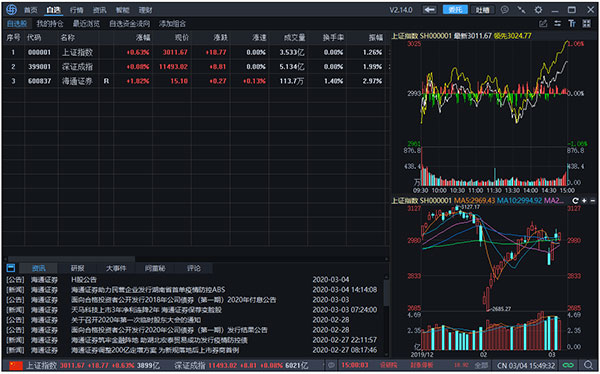The image size is (600, 374).
Task: Click price 3011.67 in the table
Action: tap(175, 52)
